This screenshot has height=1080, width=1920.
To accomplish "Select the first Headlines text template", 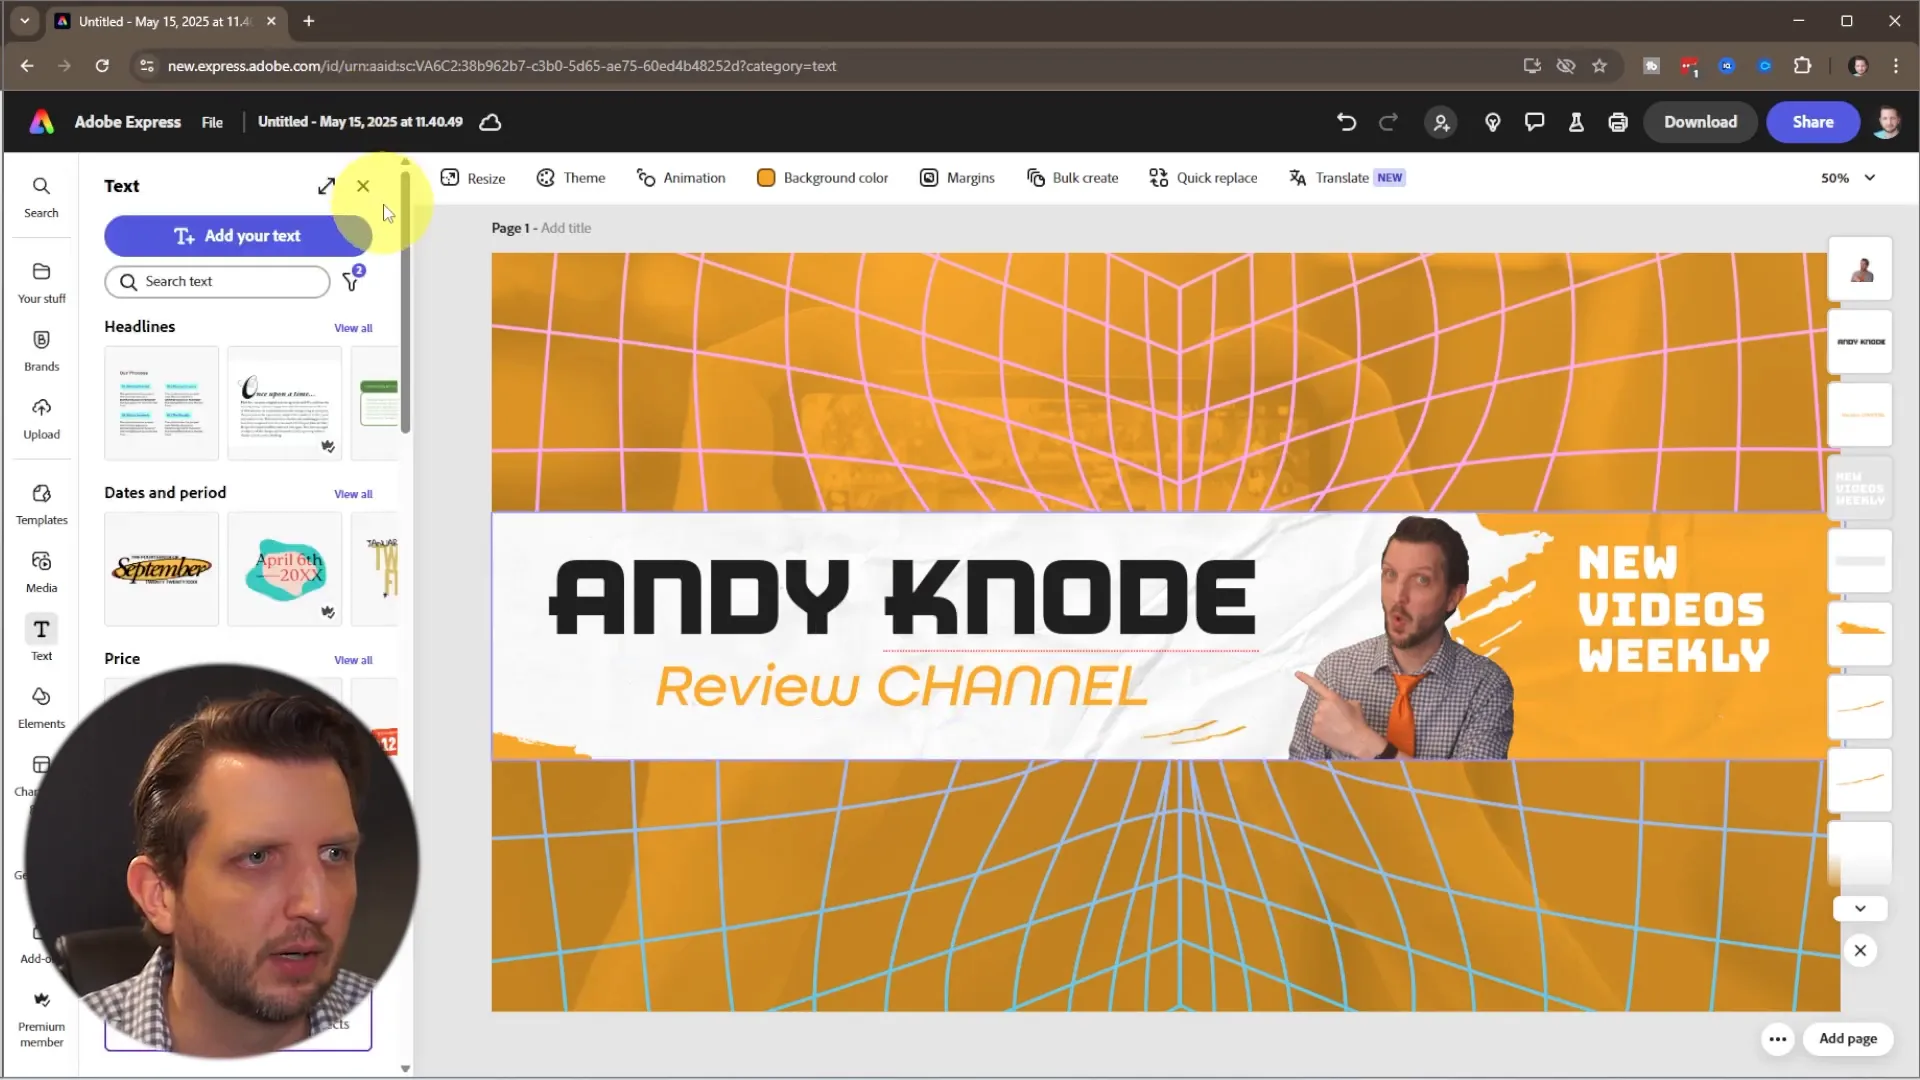I will 161,403.
